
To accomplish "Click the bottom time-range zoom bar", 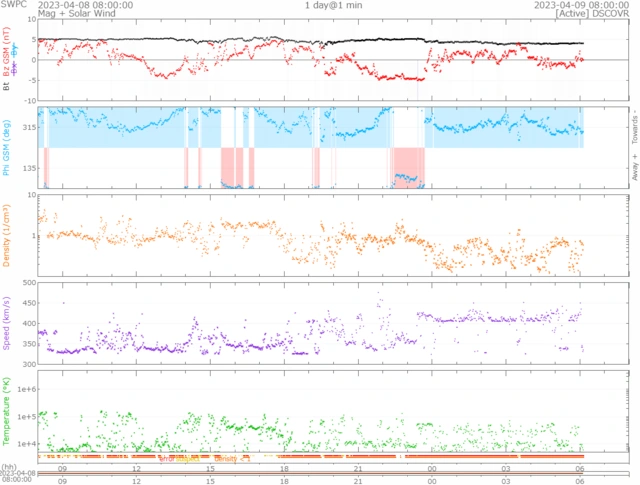I will click(333, 474).
